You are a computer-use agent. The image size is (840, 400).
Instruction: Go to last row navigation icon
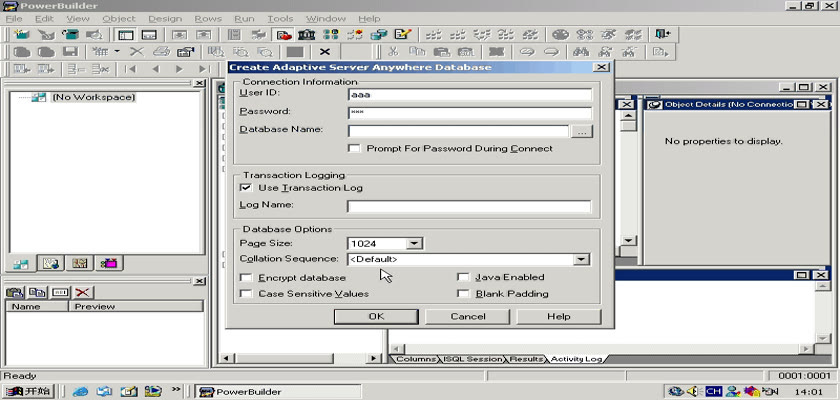click(x=204, y=69)
